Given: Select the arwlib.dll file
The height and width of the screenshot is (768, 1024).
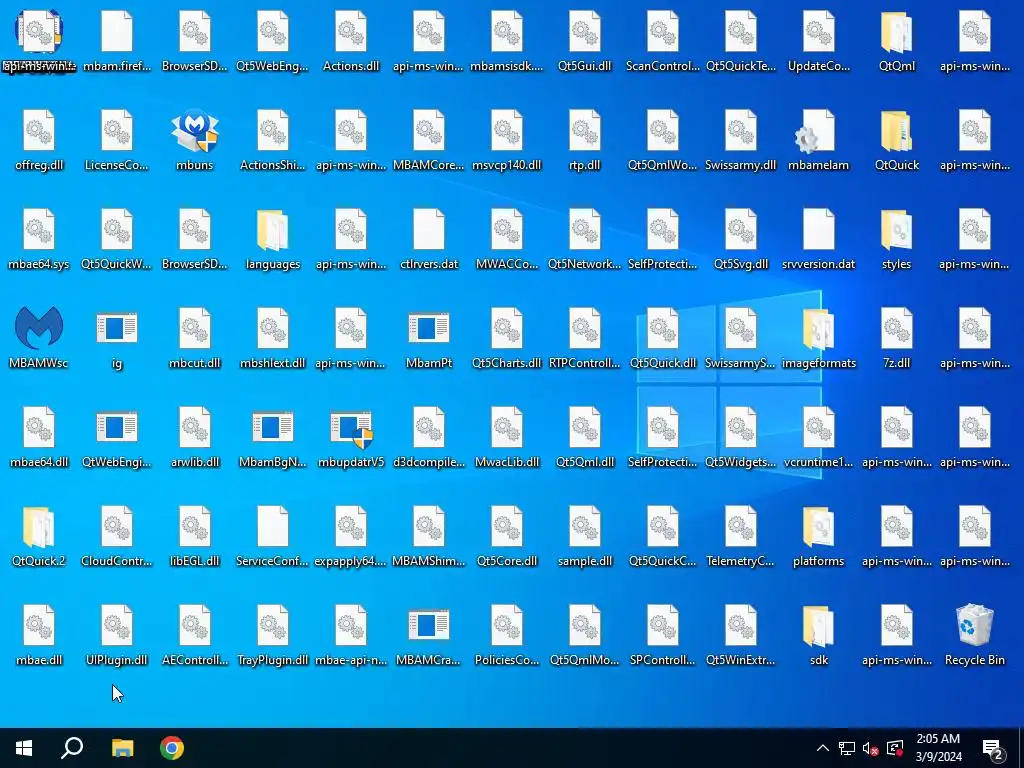Looking at the screenshot, I should [195, 427].
